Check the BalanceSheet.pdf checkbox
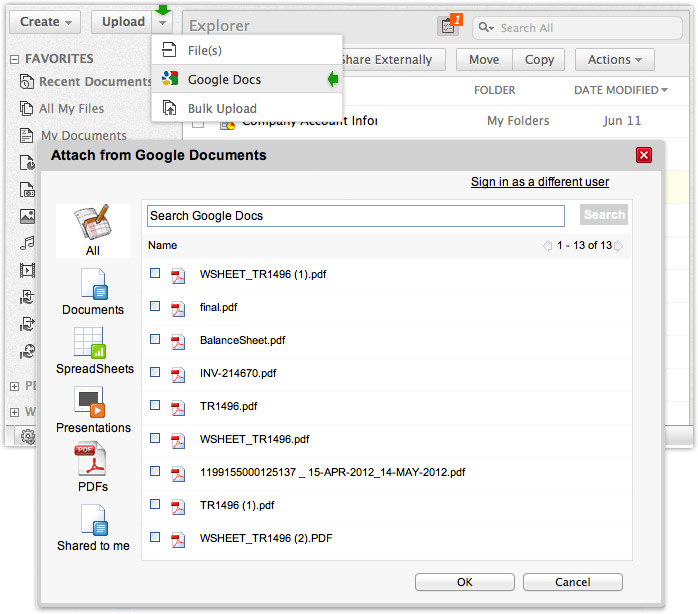Screen dimensions: 698x614 tap(155, 339)
